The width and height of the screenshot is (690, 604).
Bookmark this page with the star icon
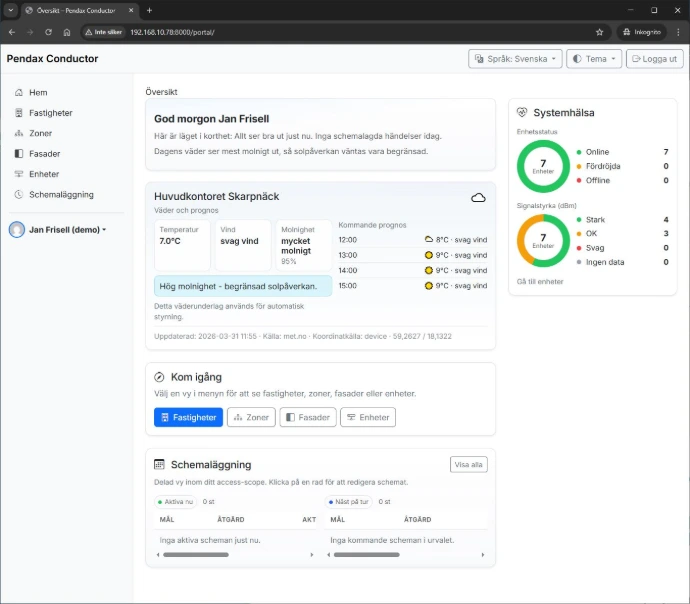tap(599, 32)
